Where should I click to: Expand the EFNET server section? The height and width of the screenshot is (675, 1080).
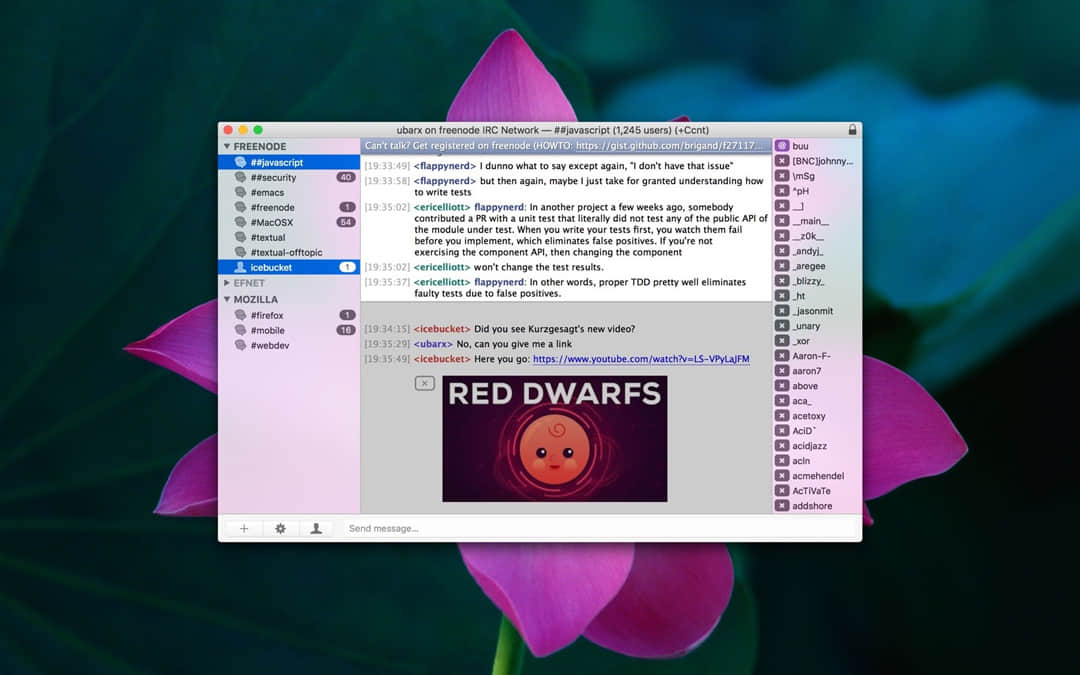[227, 283]
